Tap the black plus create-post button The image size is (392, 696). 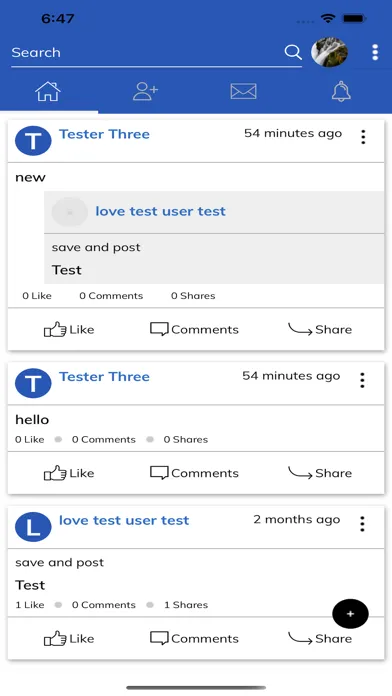[x=350, y=614]
